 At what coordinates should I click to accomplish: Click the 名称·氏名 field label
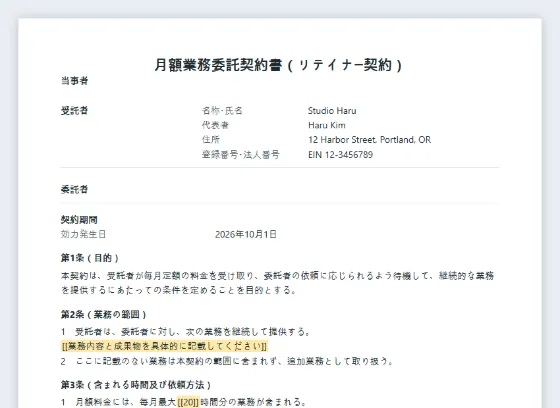click(x=222, y=111)
